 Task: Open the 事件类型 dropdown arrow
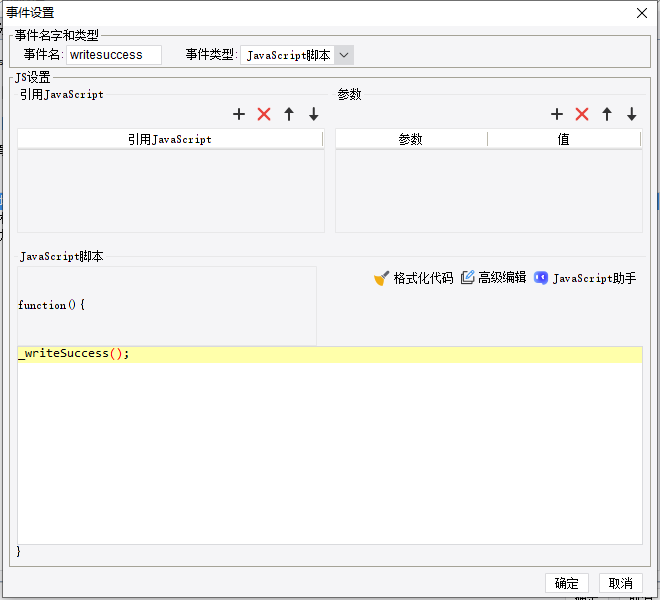click(x=344, y=55)
